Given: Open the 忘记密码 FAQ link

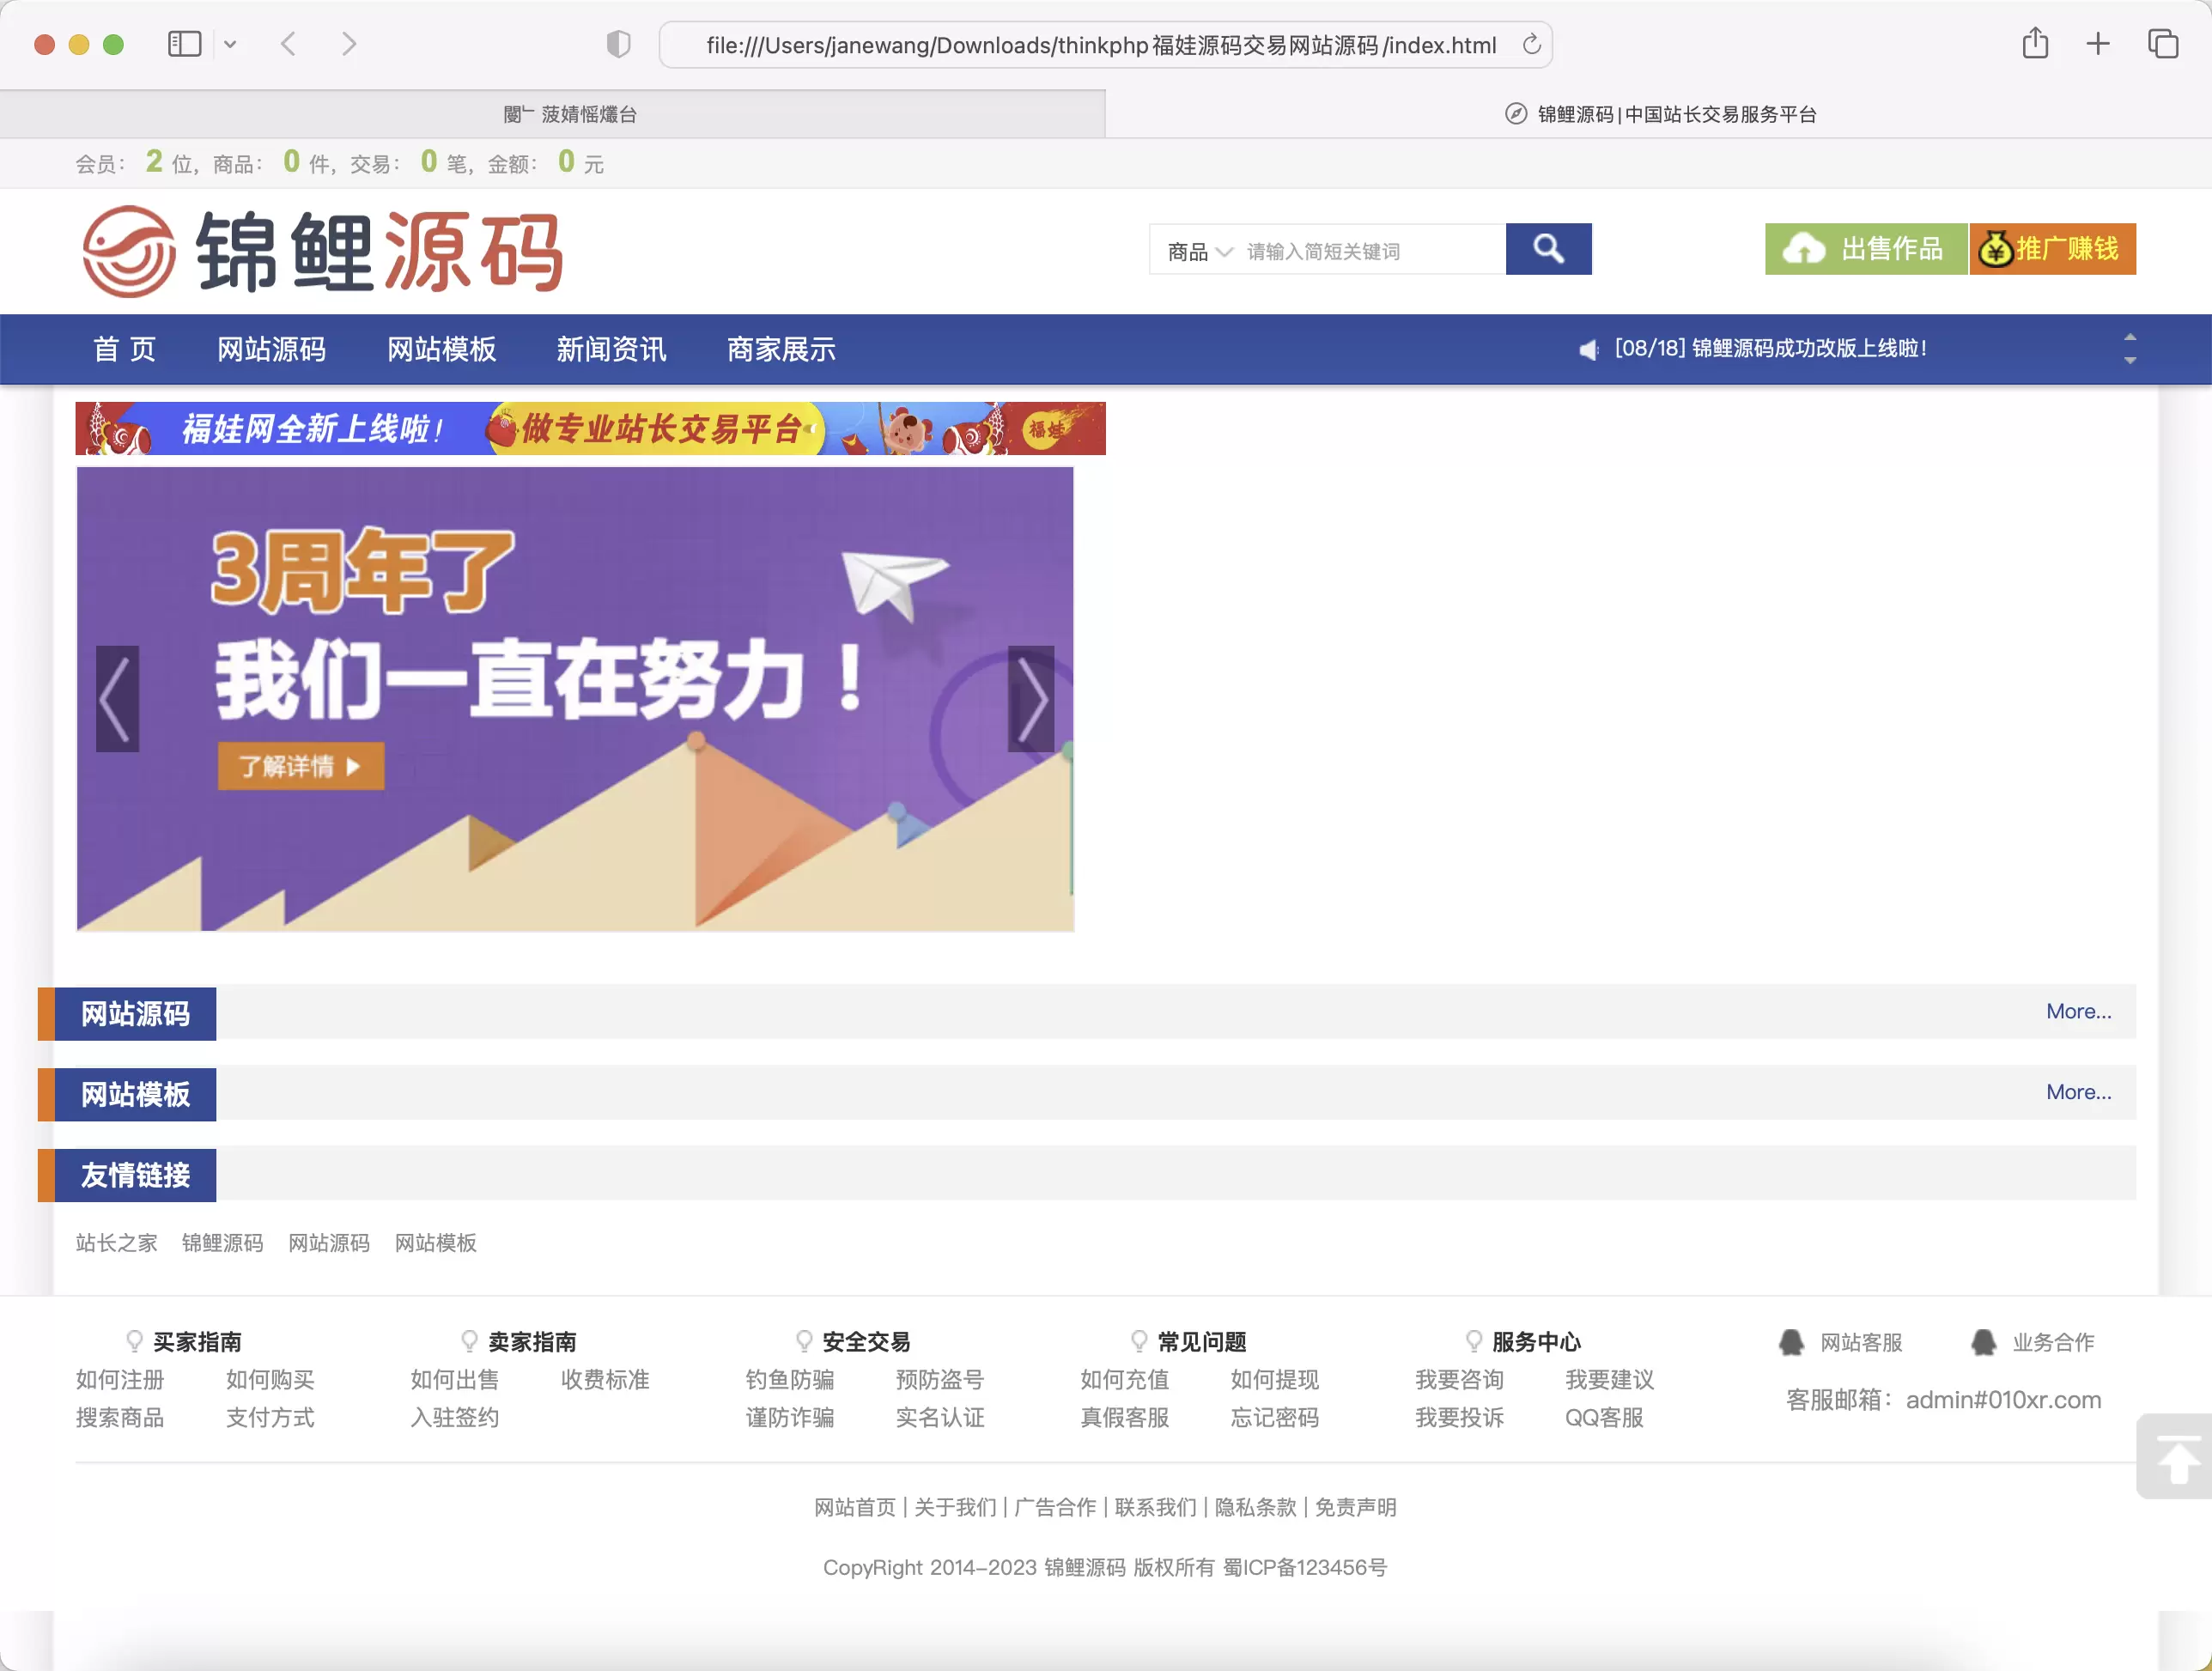Looking at the screenshot, I should 1275,1418.
